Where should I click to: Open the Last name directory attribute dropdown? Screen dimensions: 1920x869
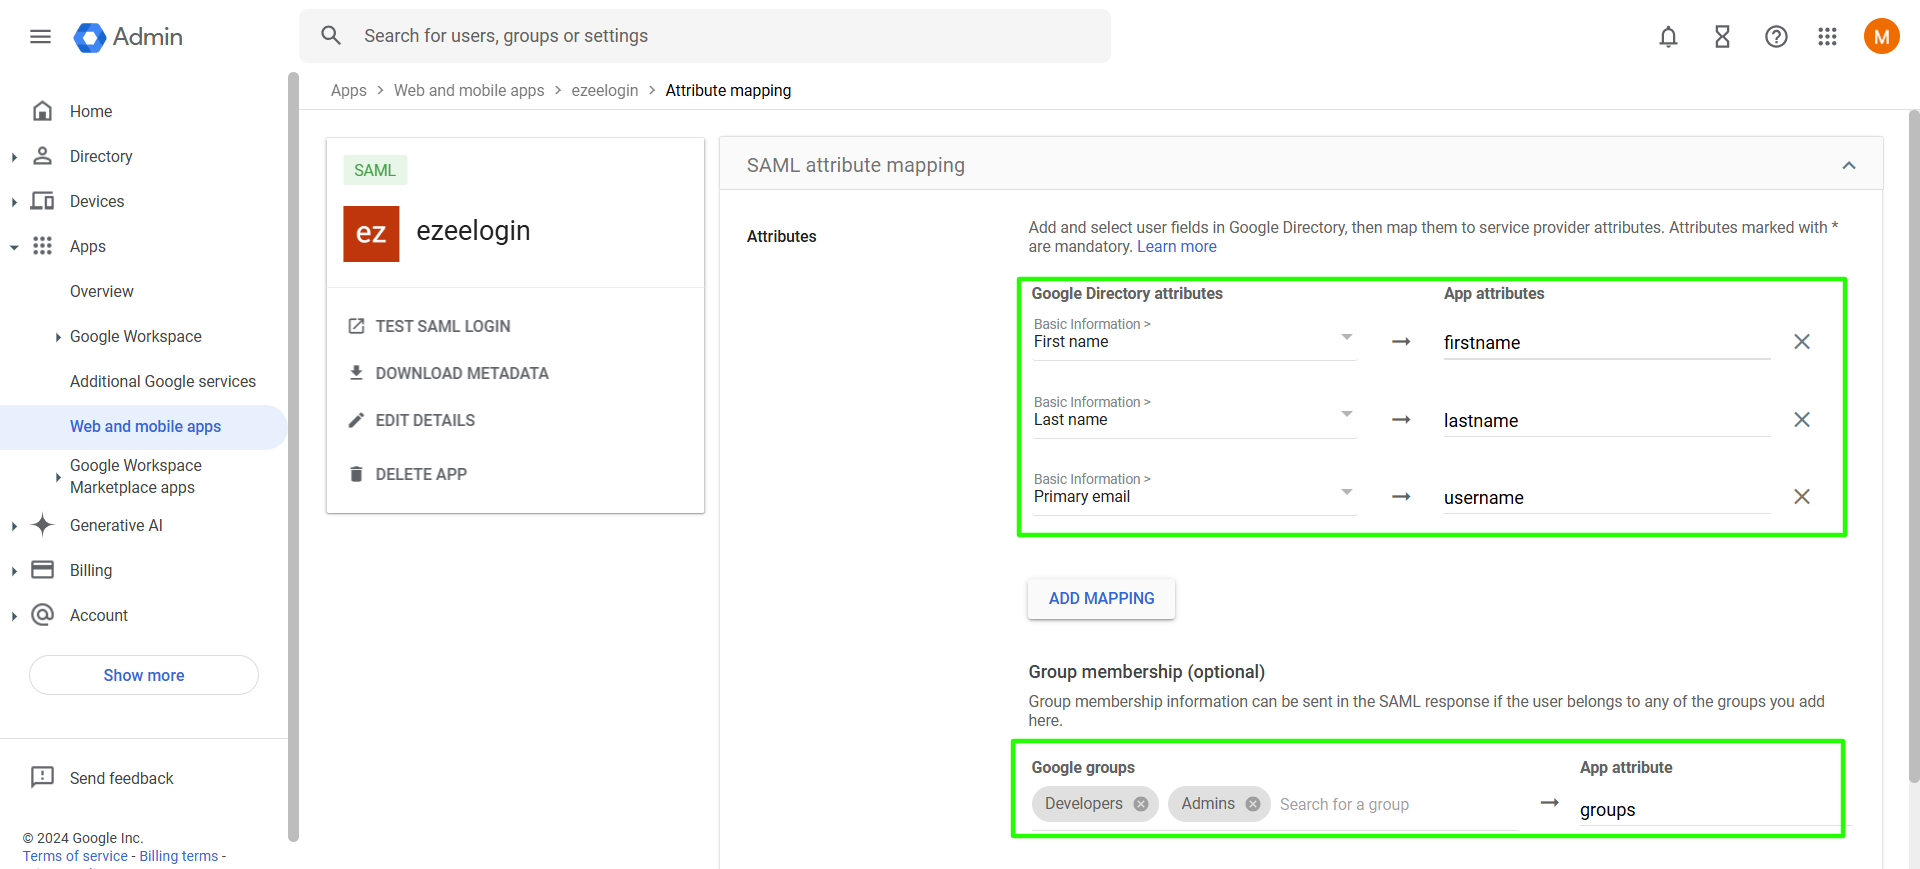pos(1194,416)
